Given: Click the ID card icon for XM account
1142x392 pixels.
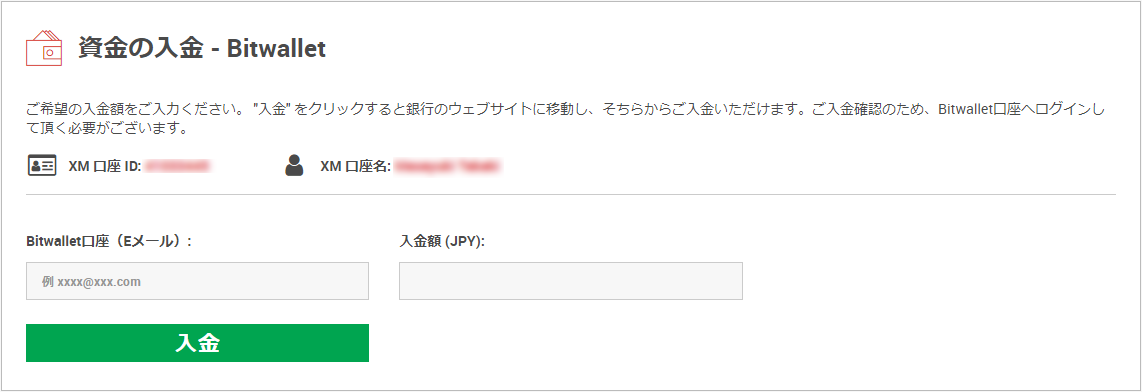Looking at the screenshot, I should [x=42, y=166].
